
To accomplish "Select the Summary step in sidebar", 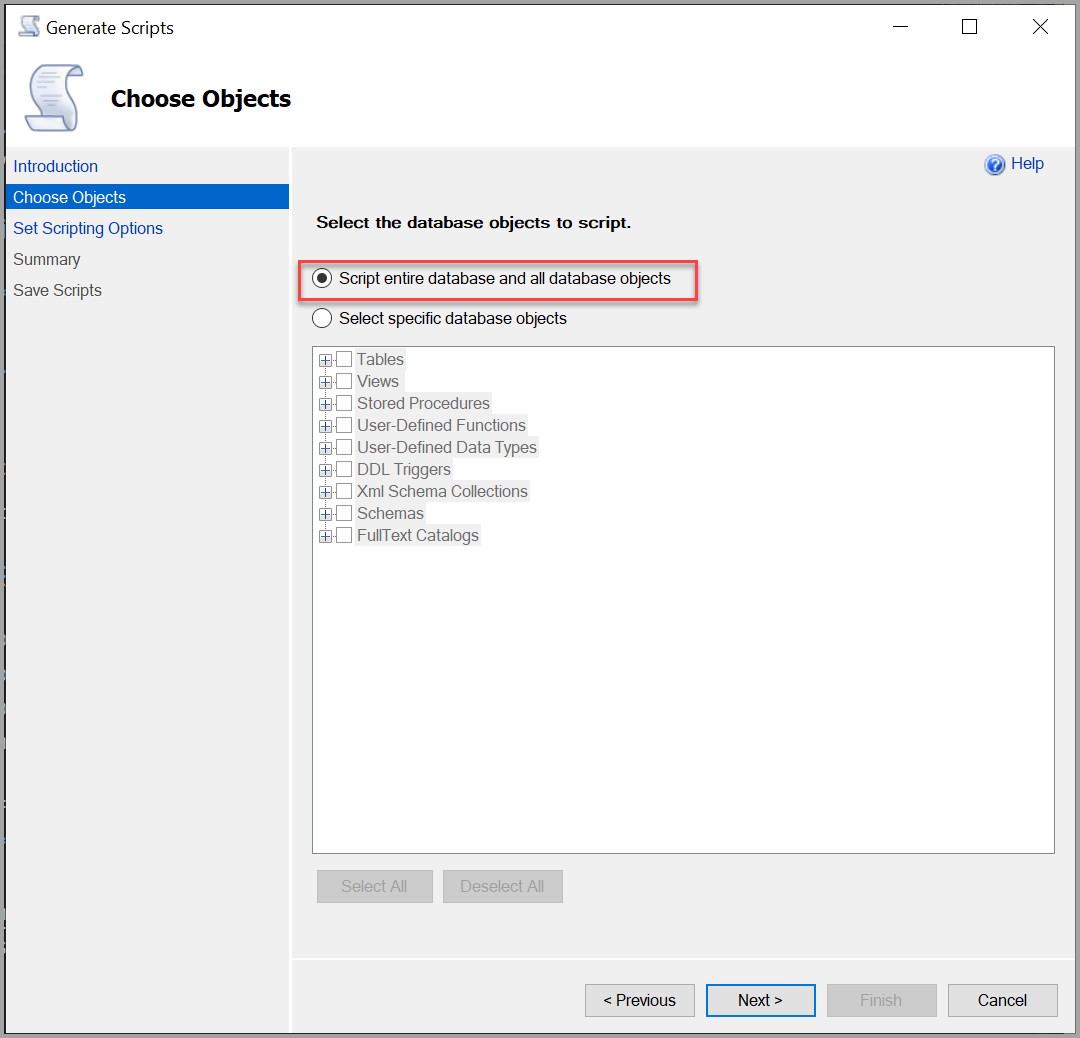I will pos(46,259).
